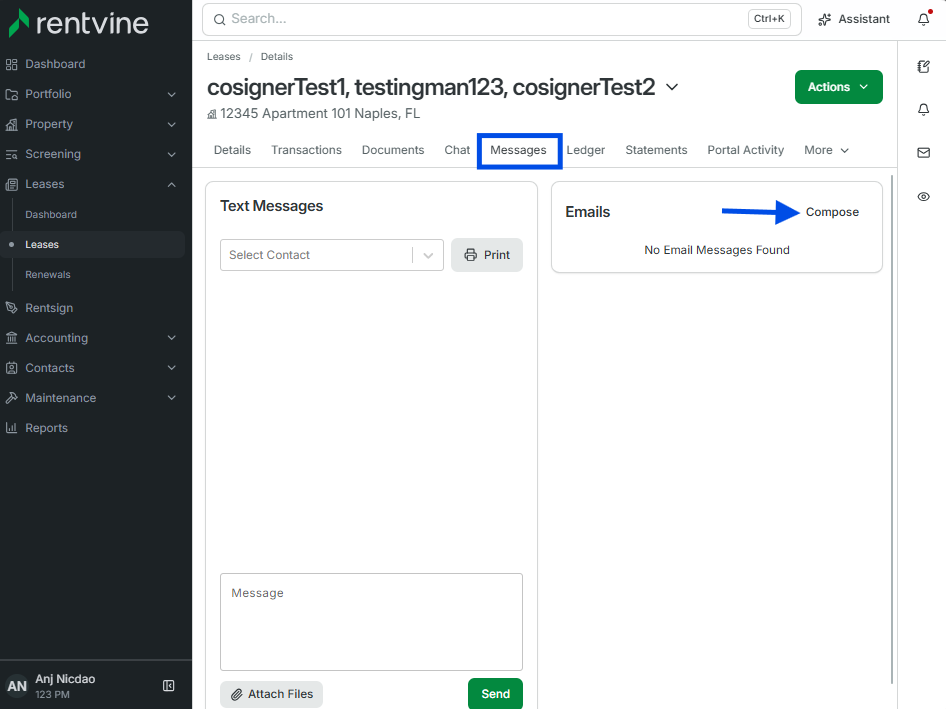This screenshot has height=709, width=946.
Task: Click the search magnifier icon
Action: click(220, 19)
